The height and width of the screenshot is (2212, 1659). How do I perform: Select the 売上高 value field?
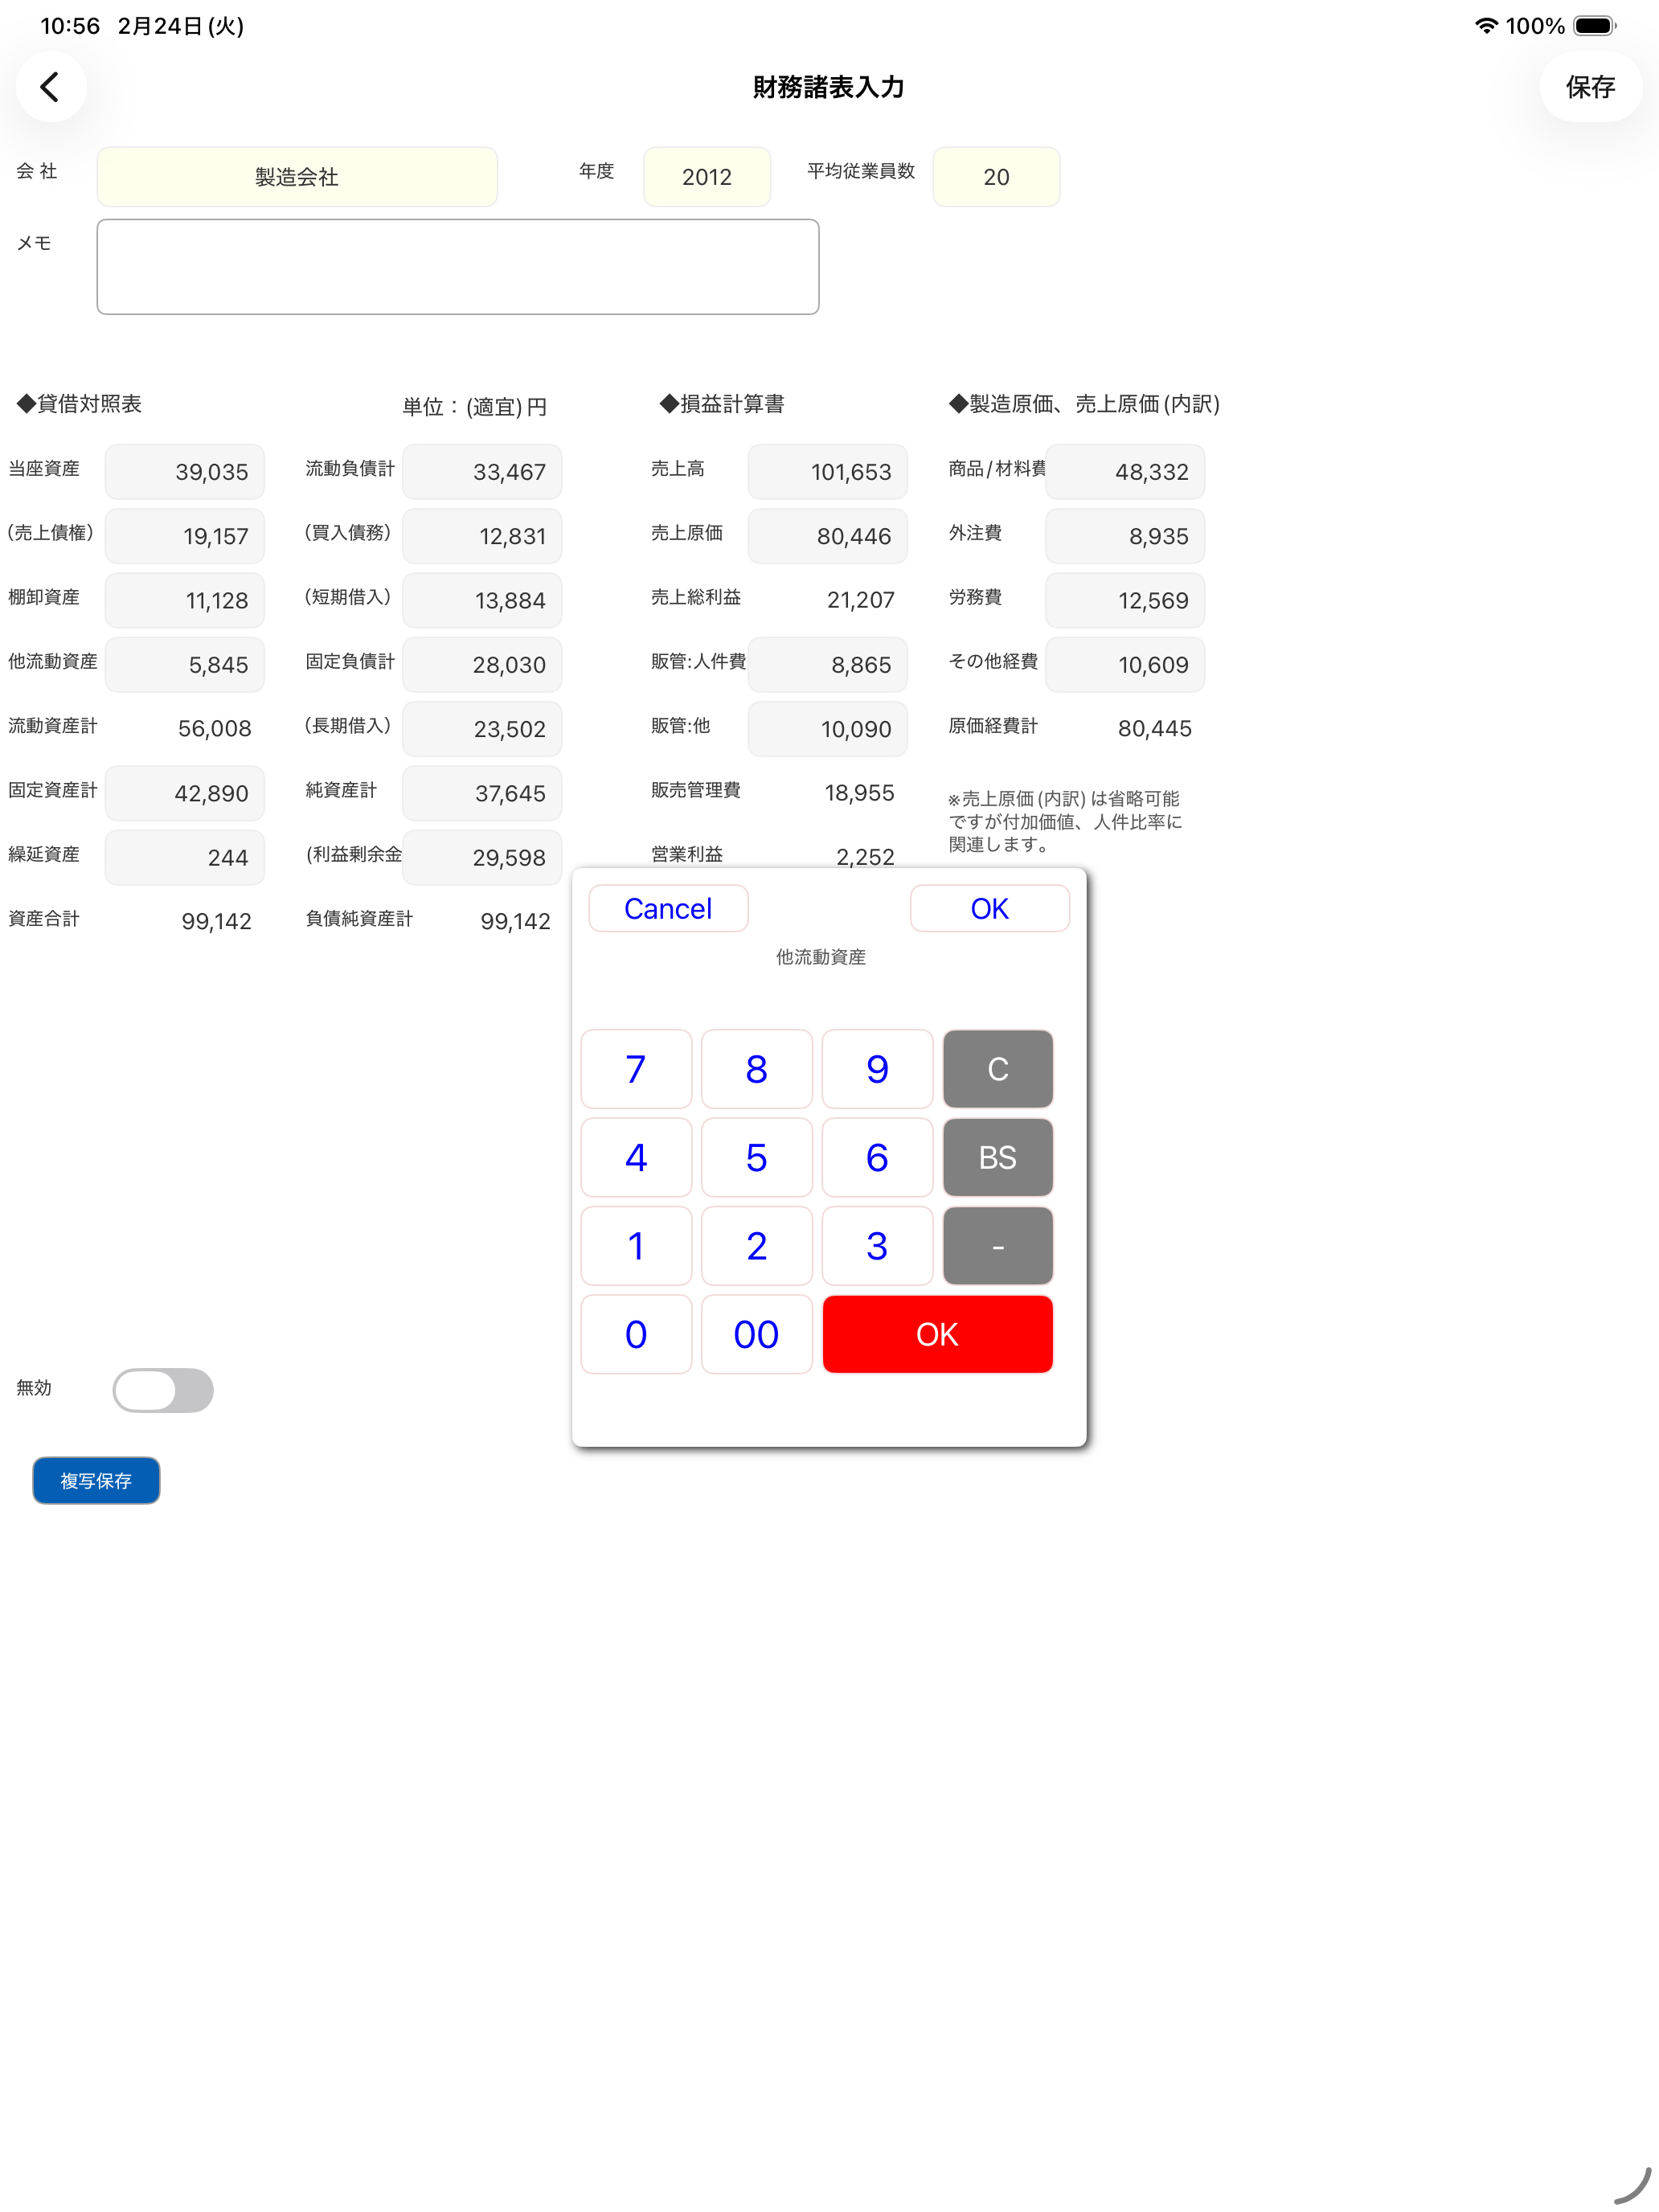coord(828,472)
